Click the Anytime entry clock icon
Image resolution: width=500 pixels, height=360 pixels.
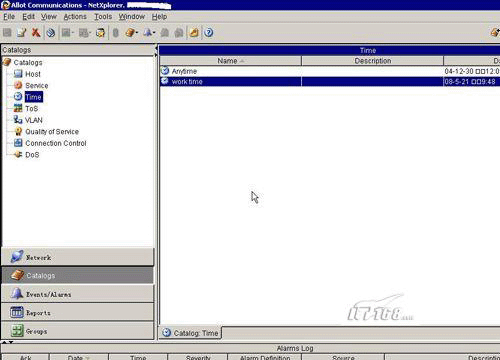pos(165,71)
